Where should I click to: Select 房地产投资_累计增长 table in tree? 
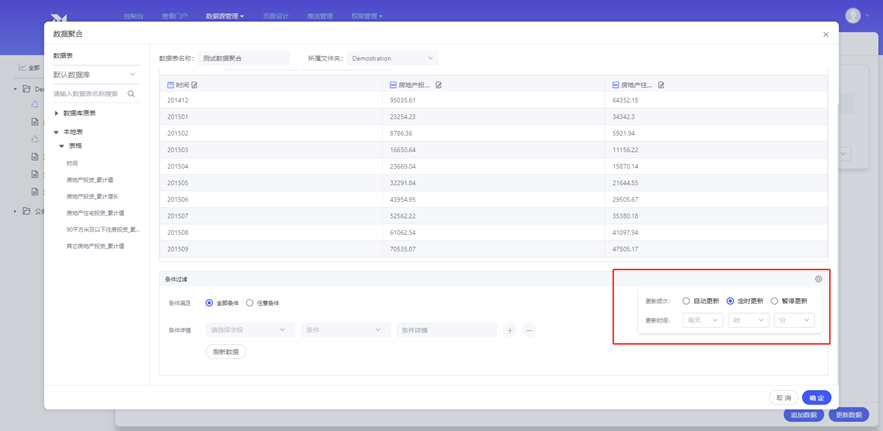click(x=92, y=196)
